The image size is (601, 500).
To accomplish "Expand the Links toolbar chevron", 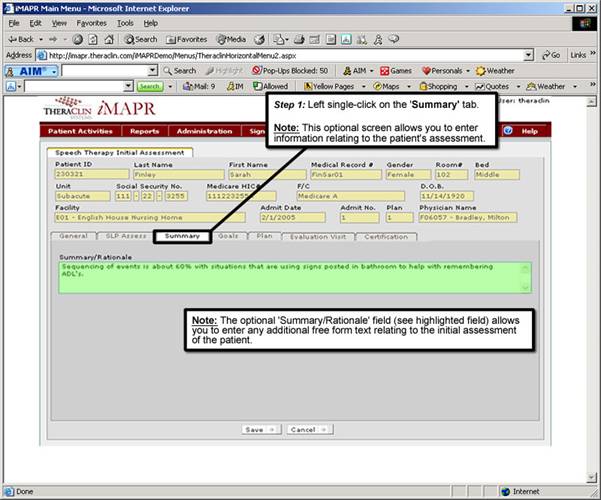I will click(x=593, y=53).
